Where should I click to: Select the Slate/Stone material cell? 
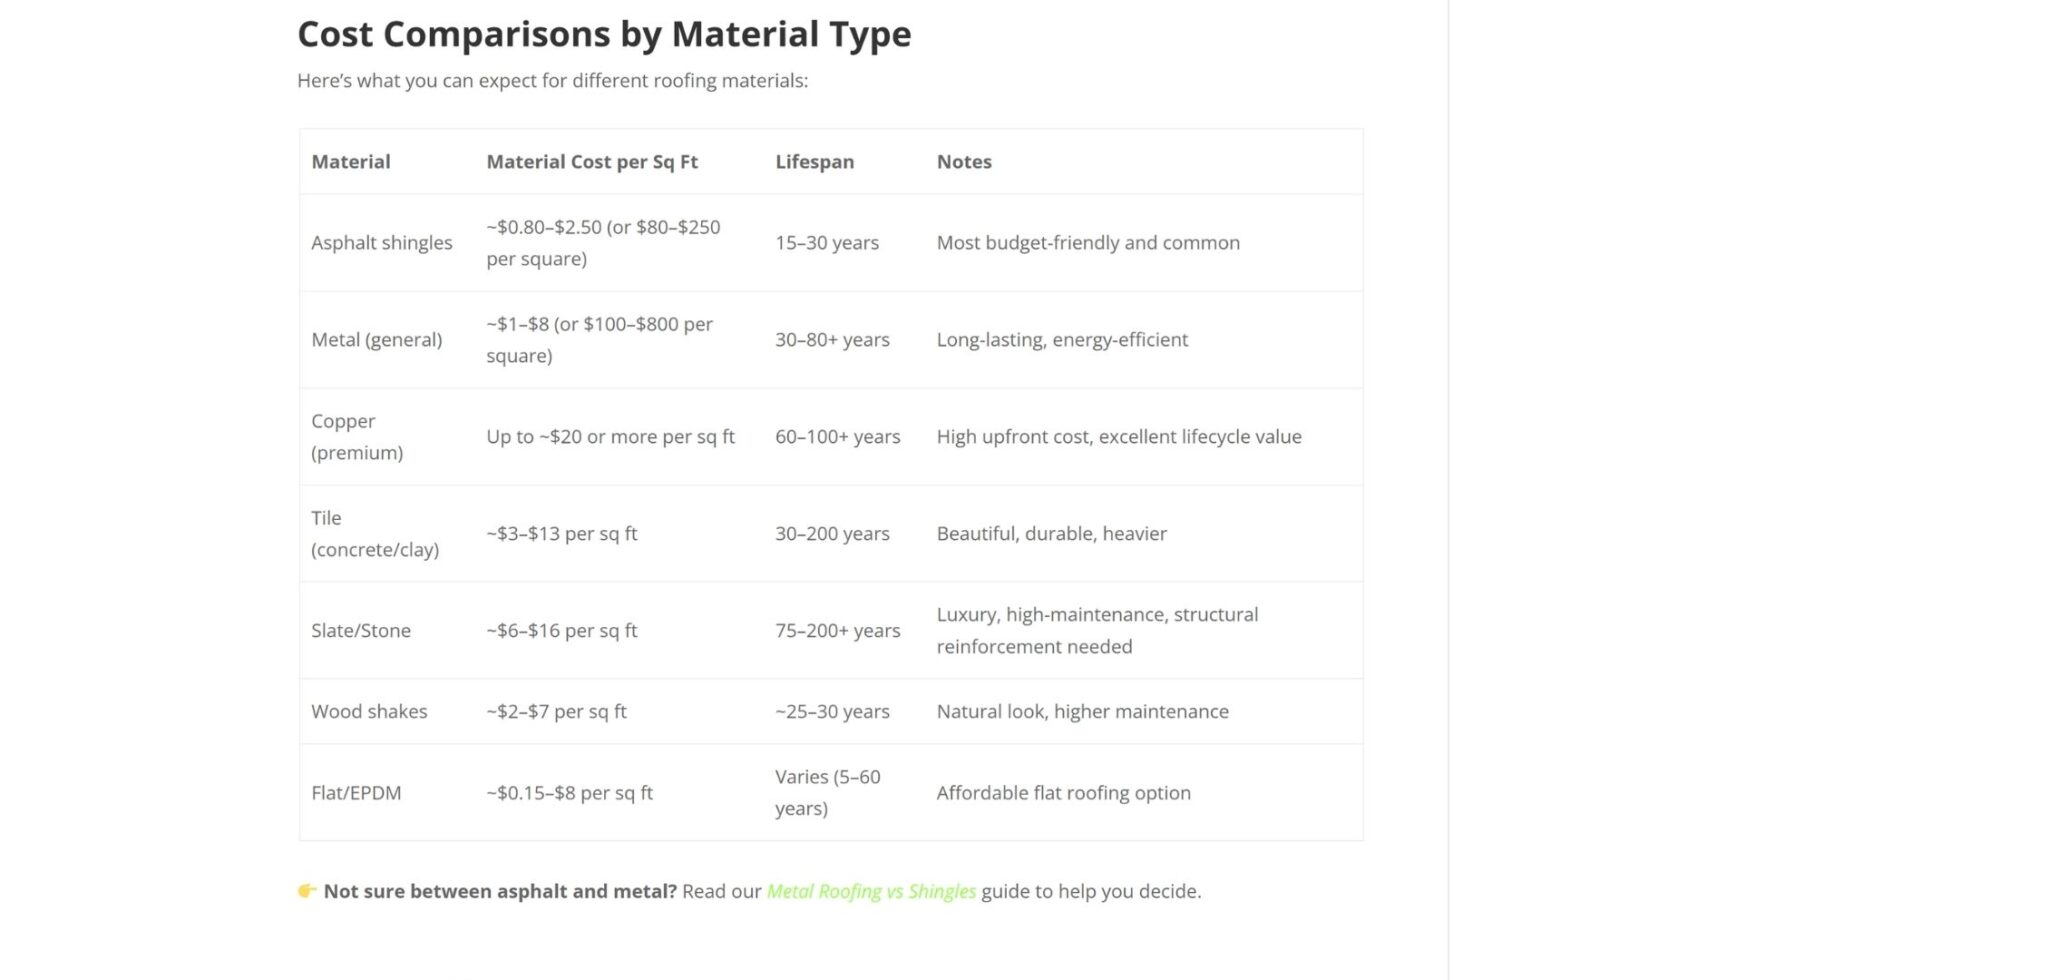[x=361, y=631]
